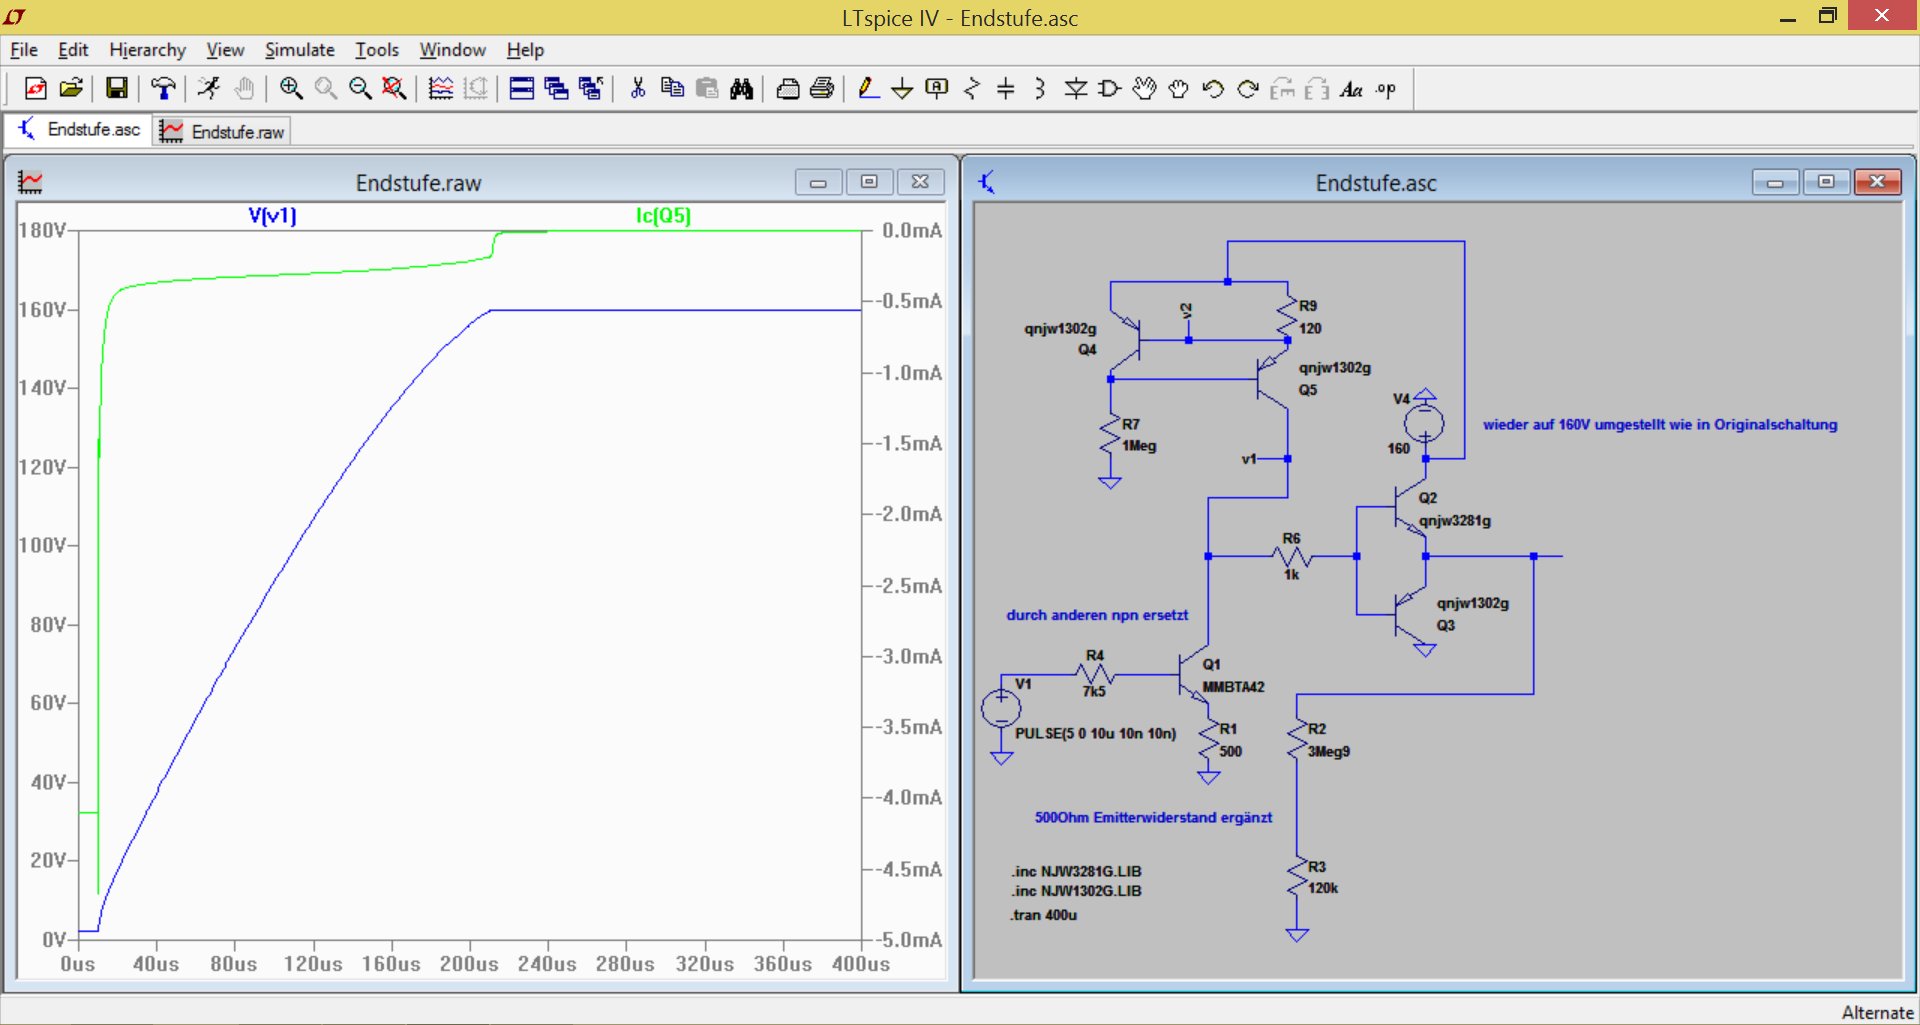Click the .inc NJW3281G.LIB directive
This screenshot has height=1025, width=1920.
(x=1075, y=871)
